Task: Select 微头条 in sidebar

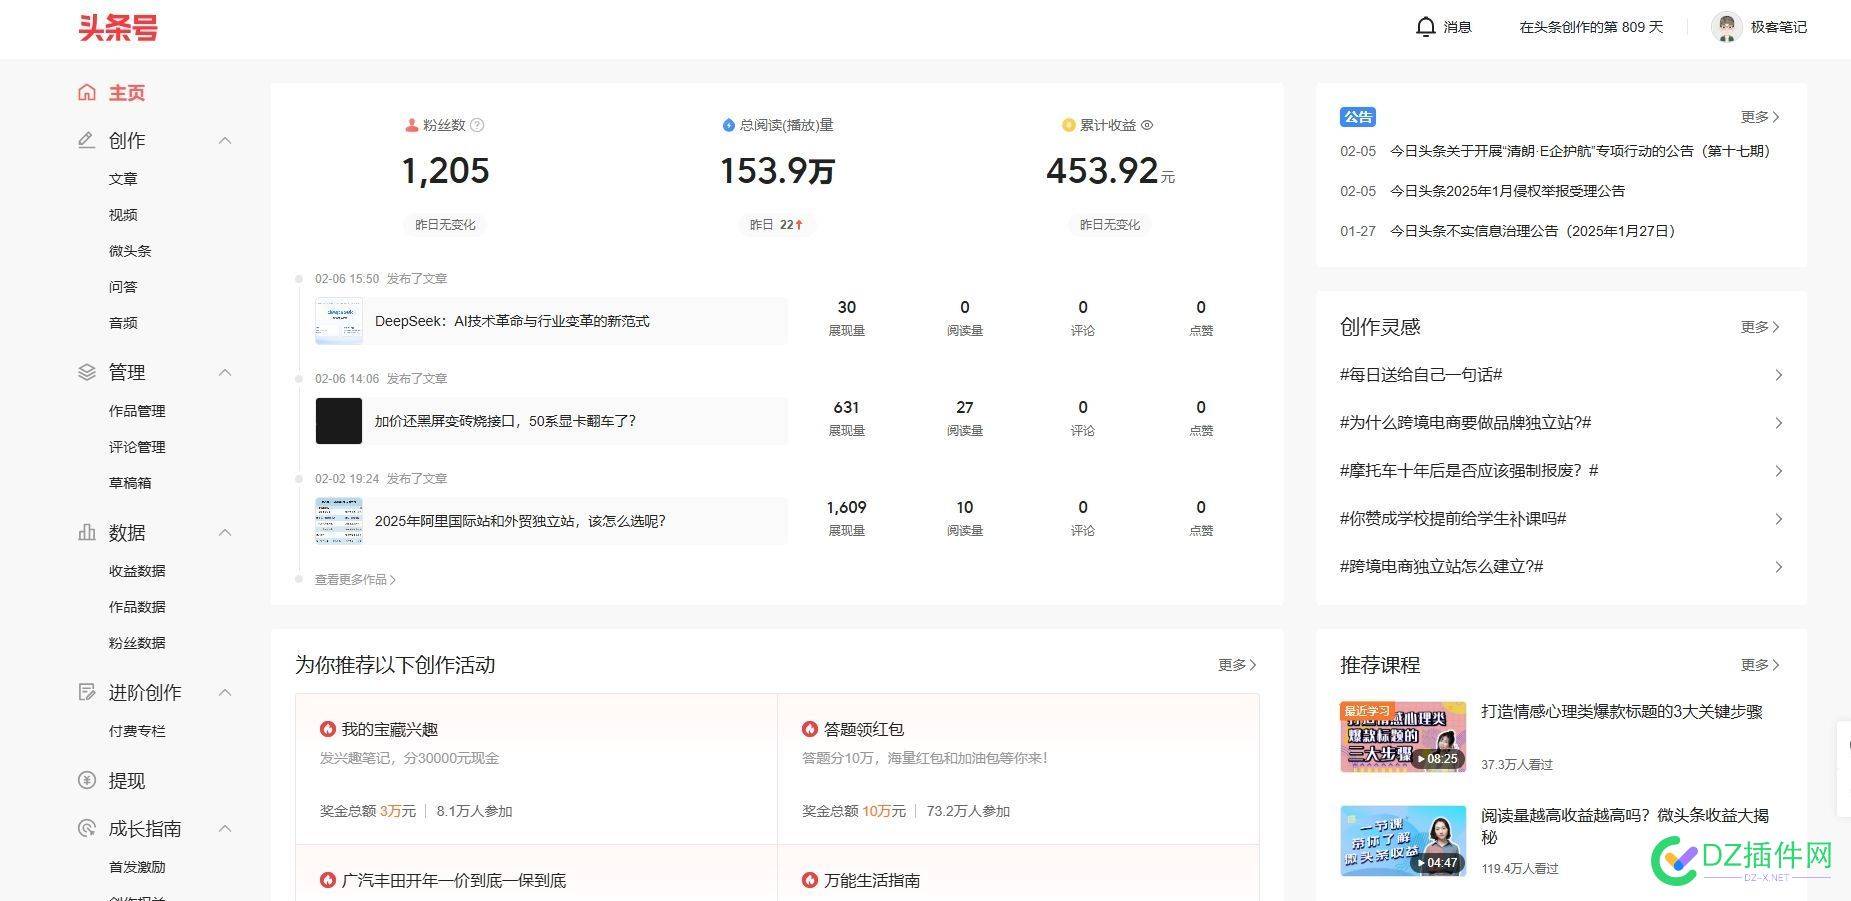Action: 130,251
